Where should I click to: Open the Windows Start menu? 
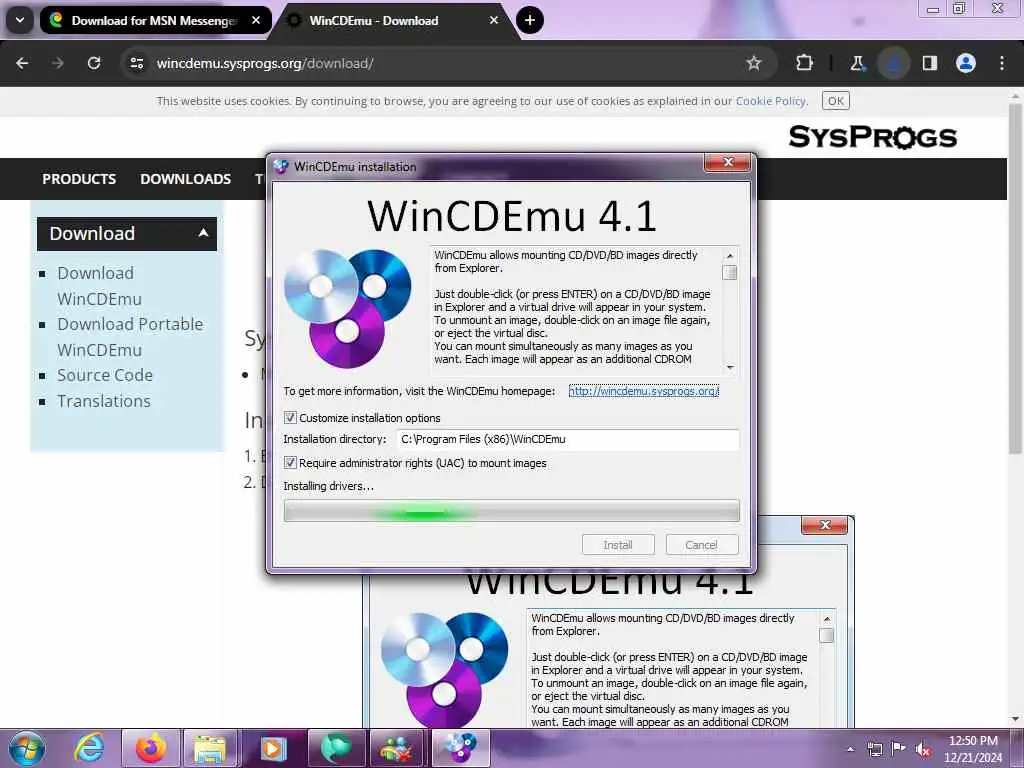(27, 748)
